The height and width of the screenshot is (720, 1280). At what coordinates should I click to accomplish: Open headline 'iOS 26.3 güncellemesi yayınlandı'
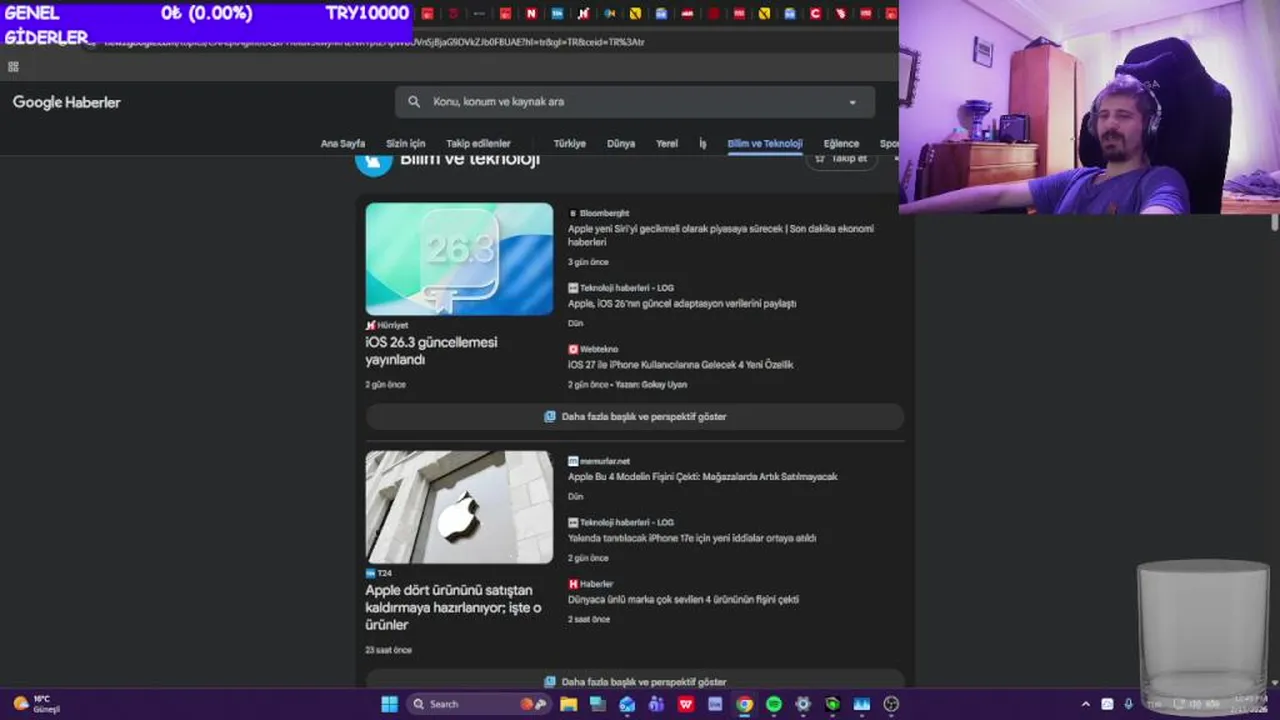[431, 351]
